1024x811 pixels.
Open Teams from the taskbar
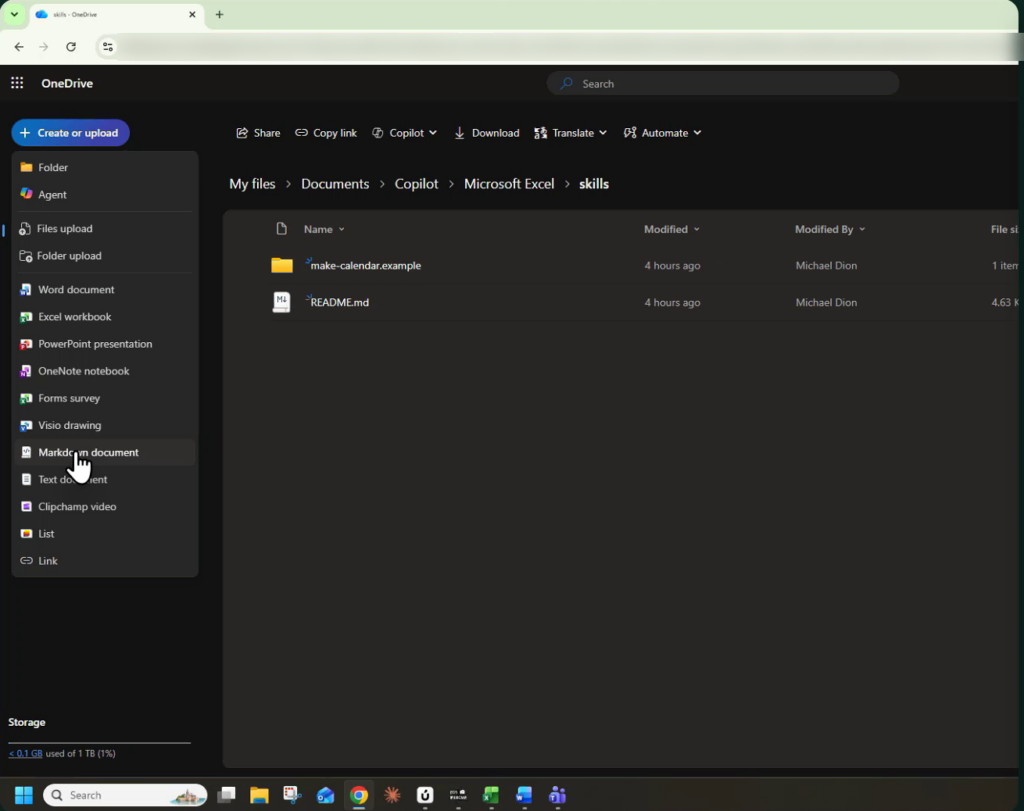tap(557, 795)
